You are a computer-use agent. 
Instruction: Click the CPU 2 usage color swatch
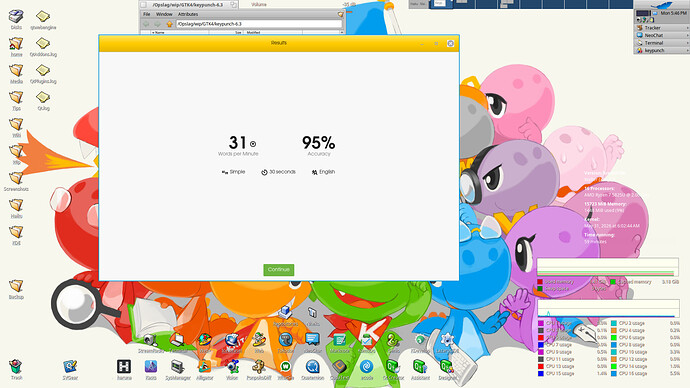(614, 323)
